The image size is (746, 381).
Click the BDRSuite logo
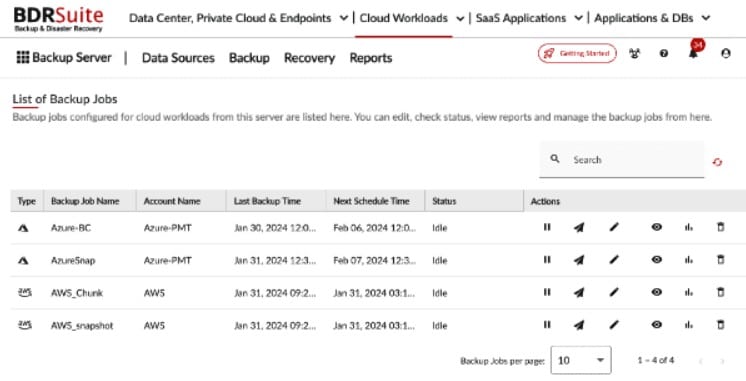58,19
